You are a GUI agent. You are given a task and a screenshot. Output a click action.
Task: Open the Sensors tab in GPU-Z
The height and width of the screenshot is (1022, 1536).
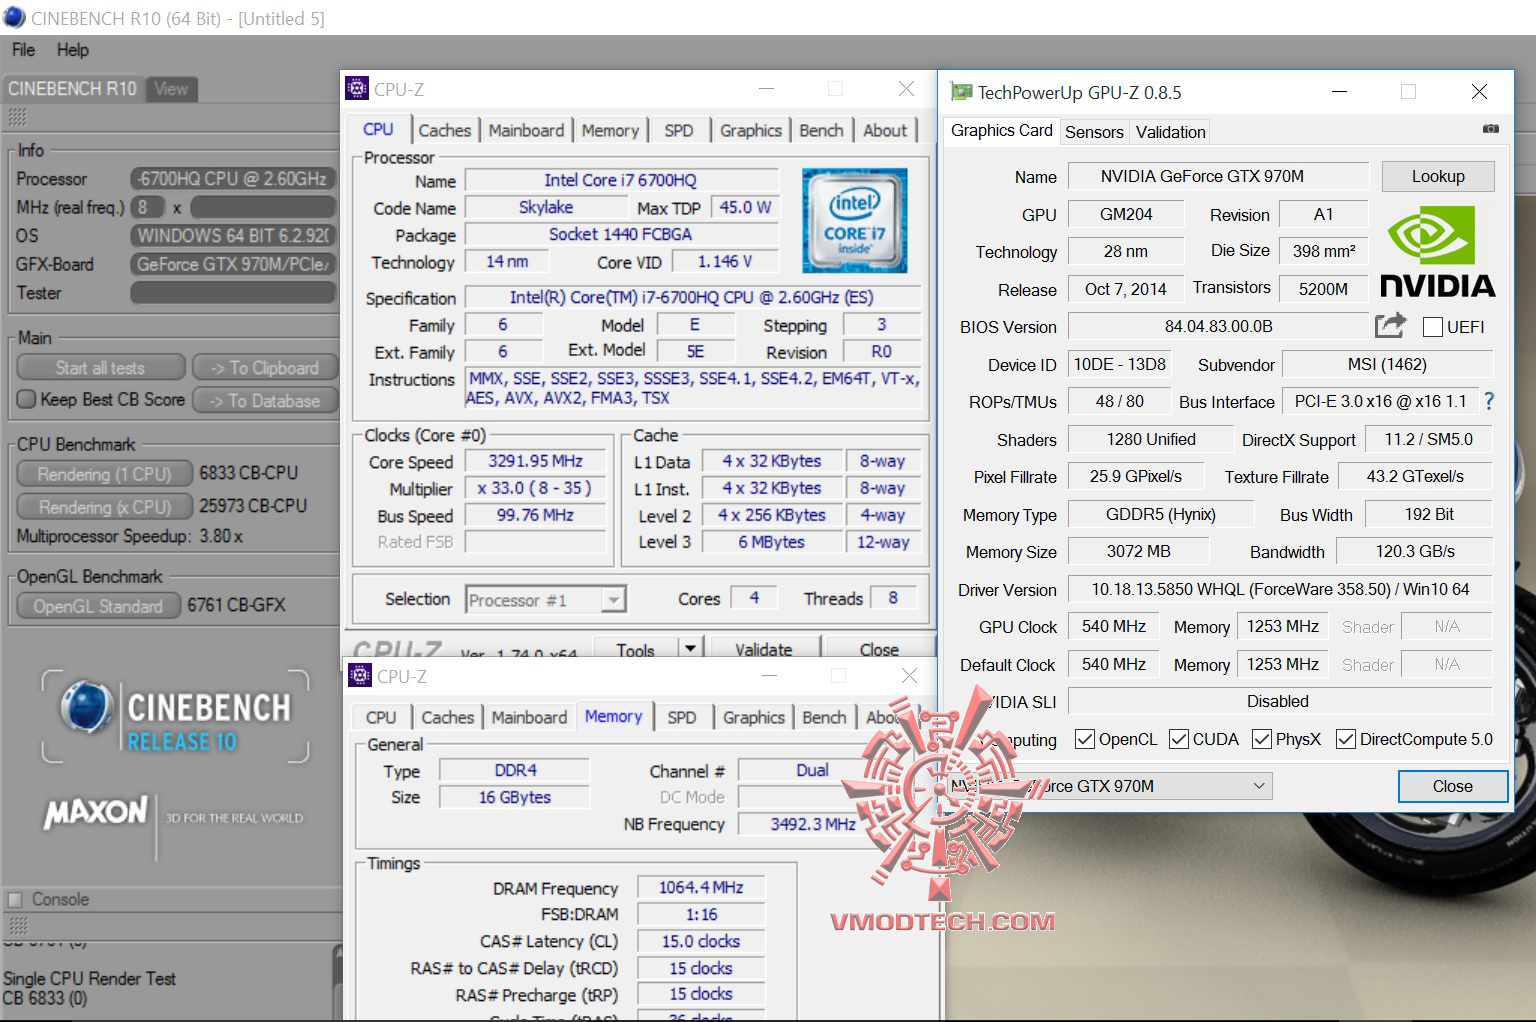pyautogui.click(x=1094, y=132)
